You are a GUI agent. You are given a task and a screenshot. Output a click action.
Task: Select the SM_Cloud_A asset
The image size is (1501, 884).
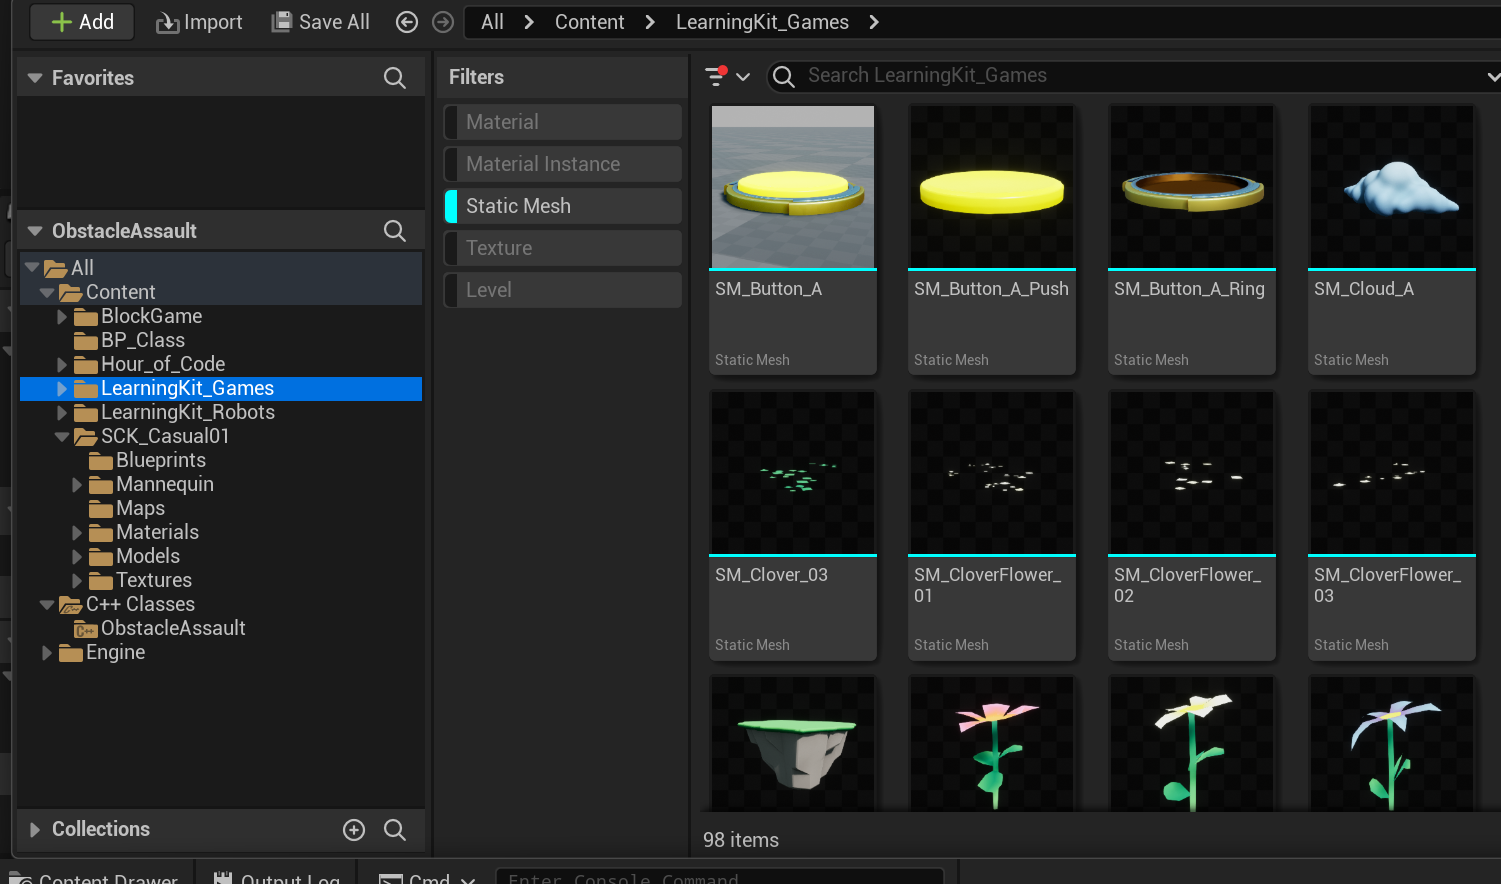pos(1392,240)
